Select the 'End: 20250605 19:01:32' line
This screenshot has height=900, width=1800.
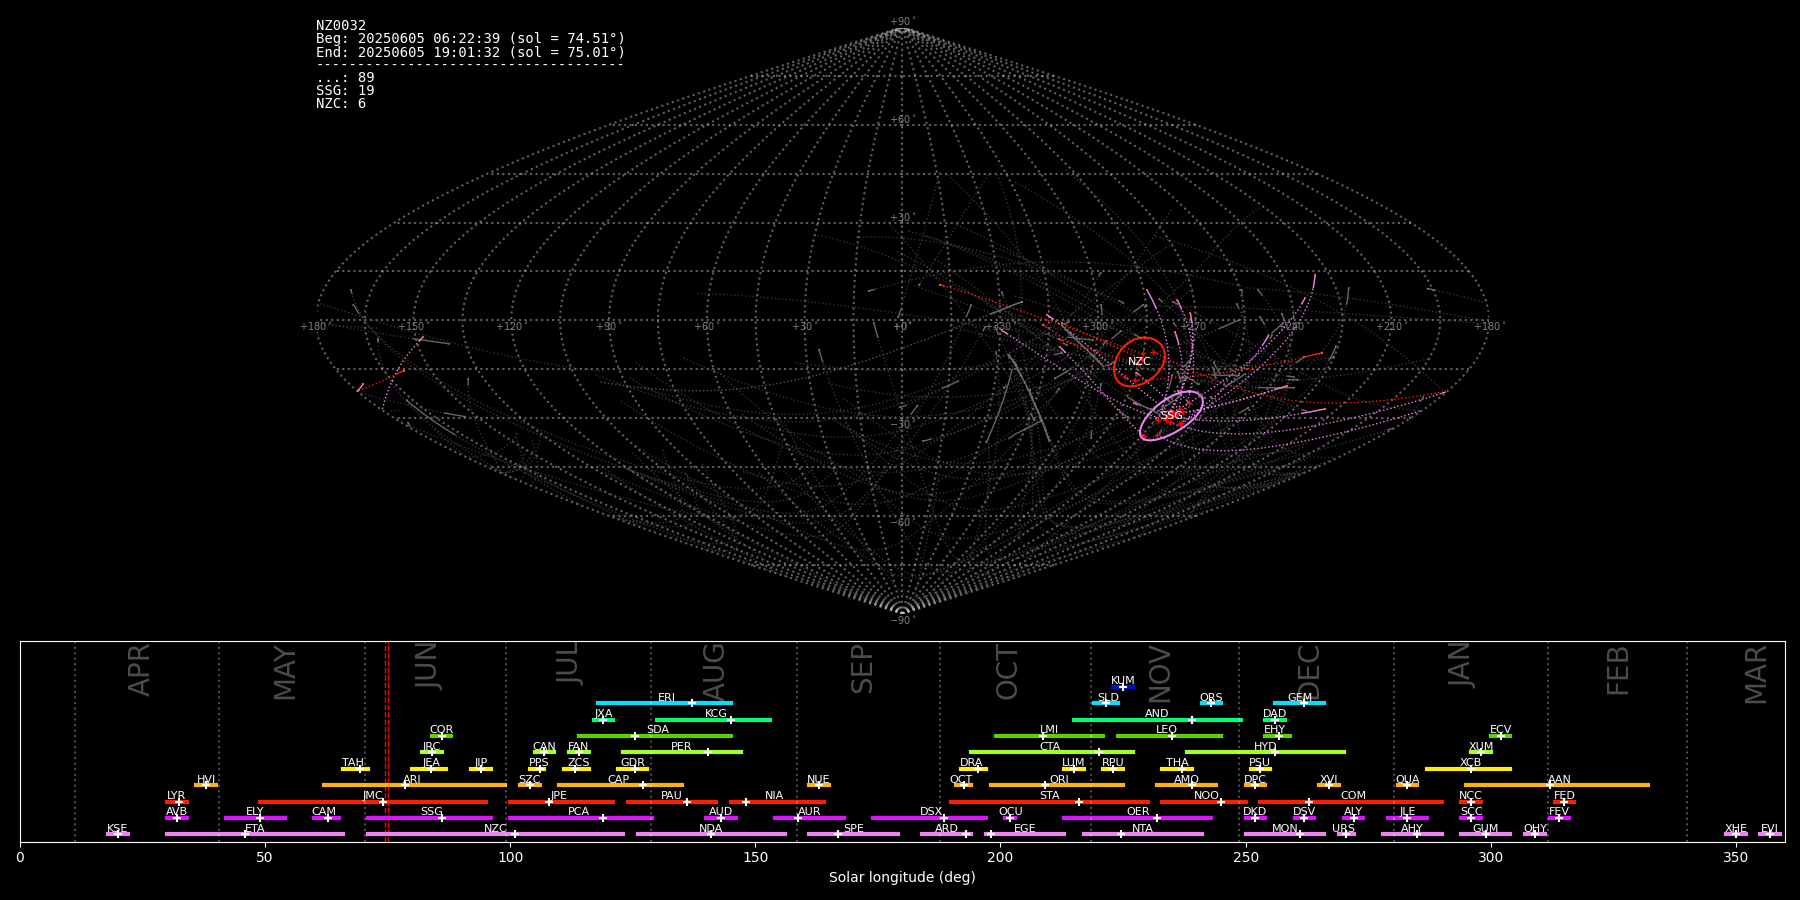pyautogui.click(x=470, y=52)
